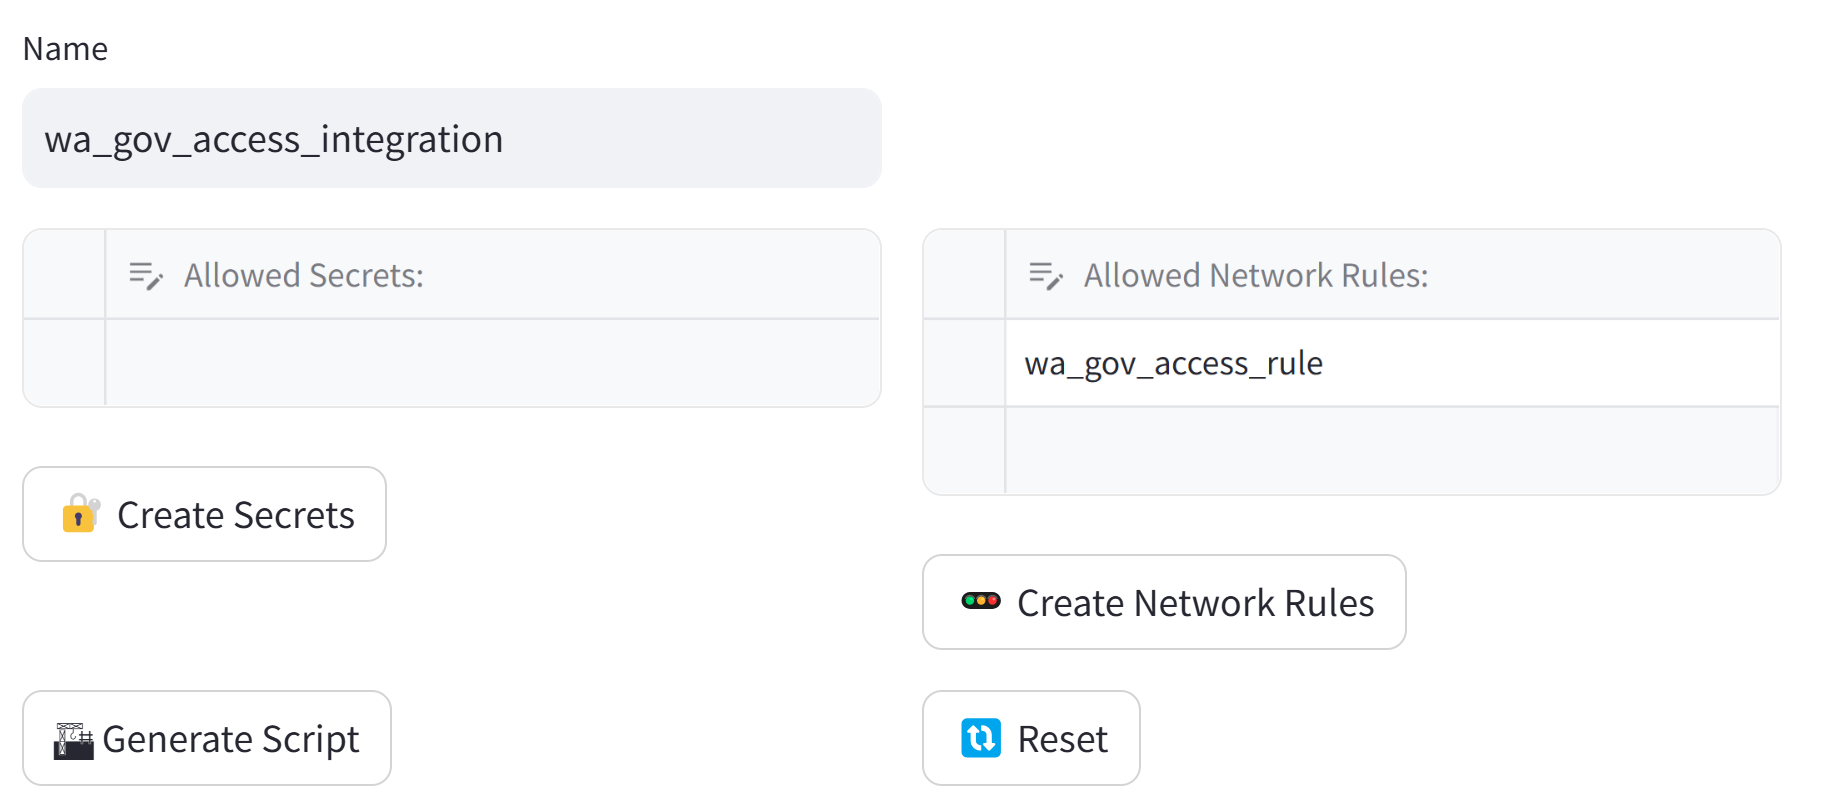The width and height of the screenshot is (1837, 802).
Task: Click the blue refresh icon on Reset
Action: click(x=980, y=738)
